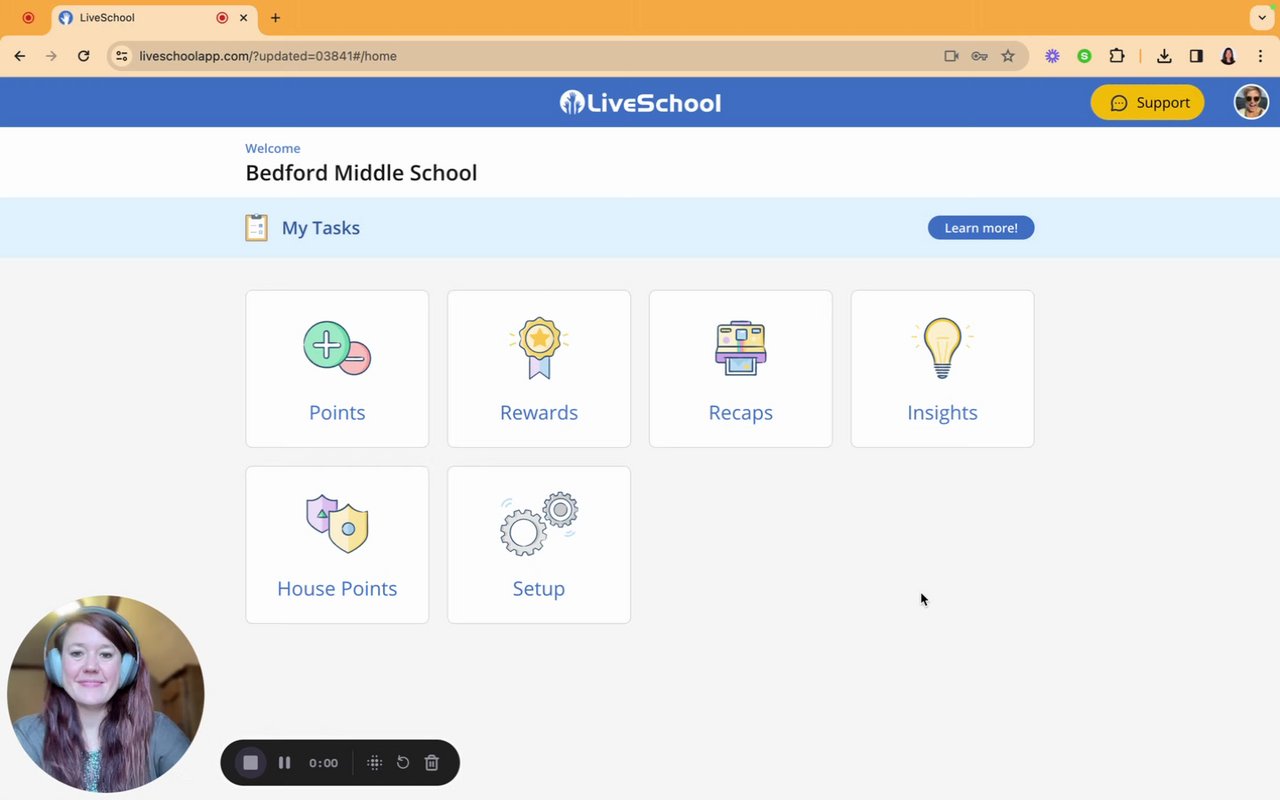Open Chrome three-dot menu
This screenshot has width=1280, height=800.
pyautogui.click(x=1260, y=56)
